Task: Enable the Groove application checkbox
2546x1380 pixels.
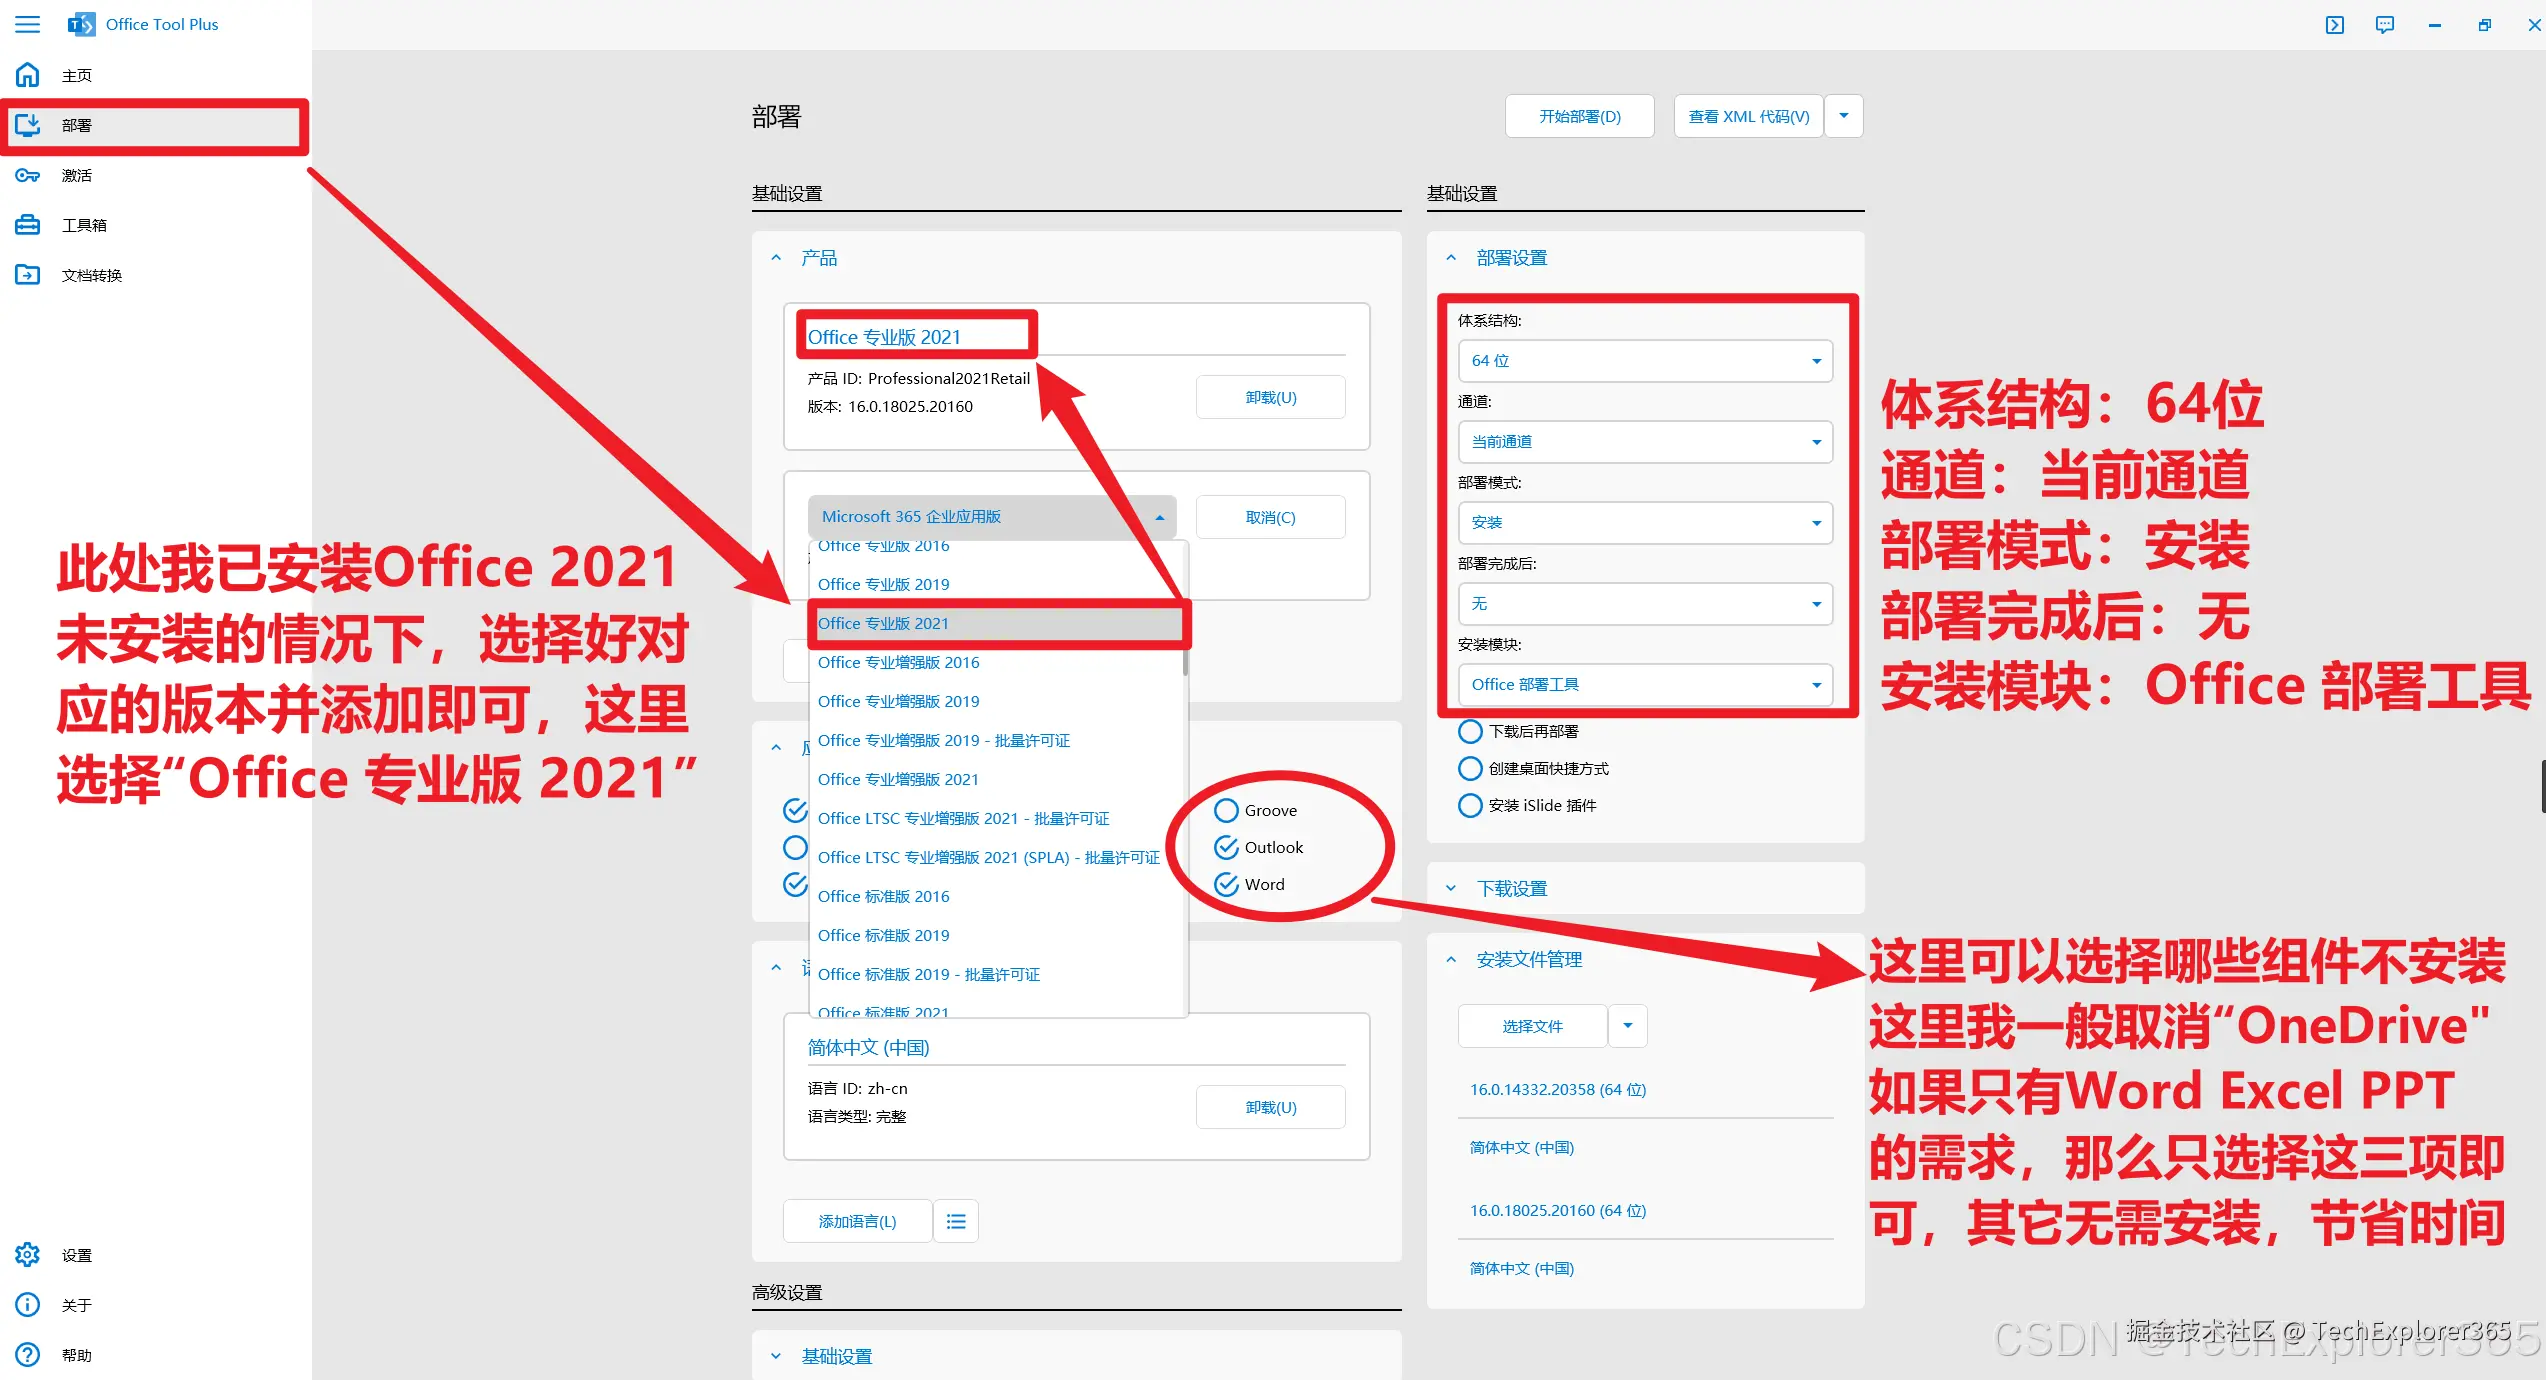Action: pos(1227,811)
